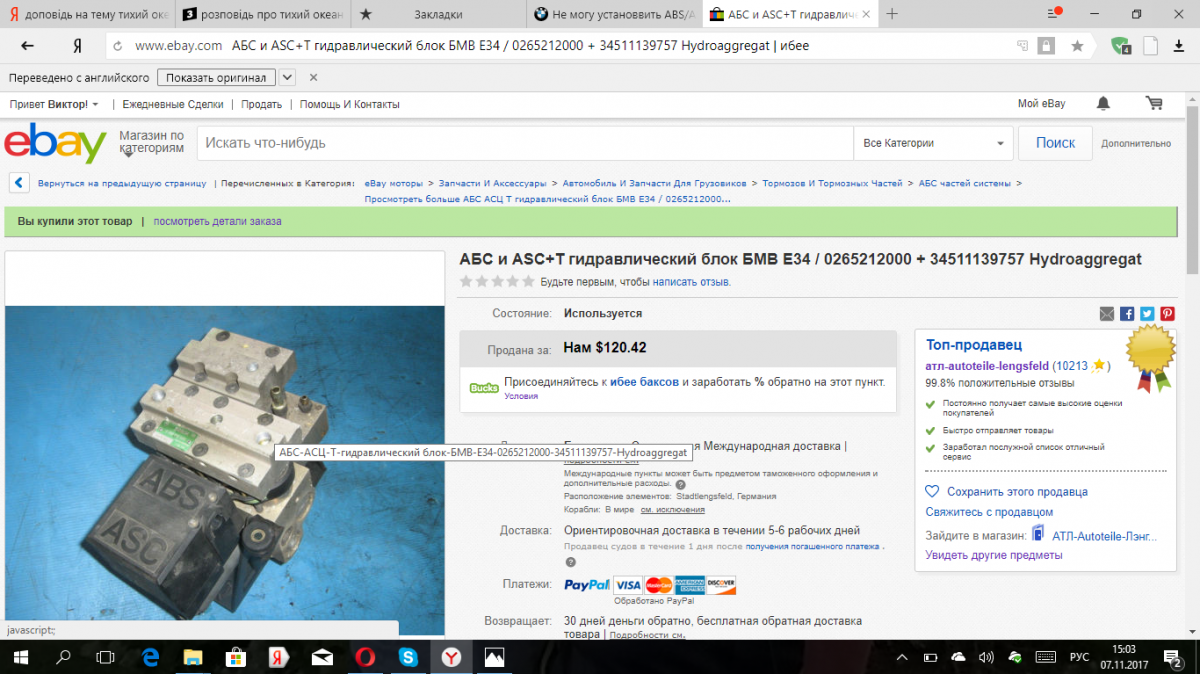The height and width of the screenshot is (674, 1200).
Task: Open Opera from the taskbar
Action: (365, 657)
